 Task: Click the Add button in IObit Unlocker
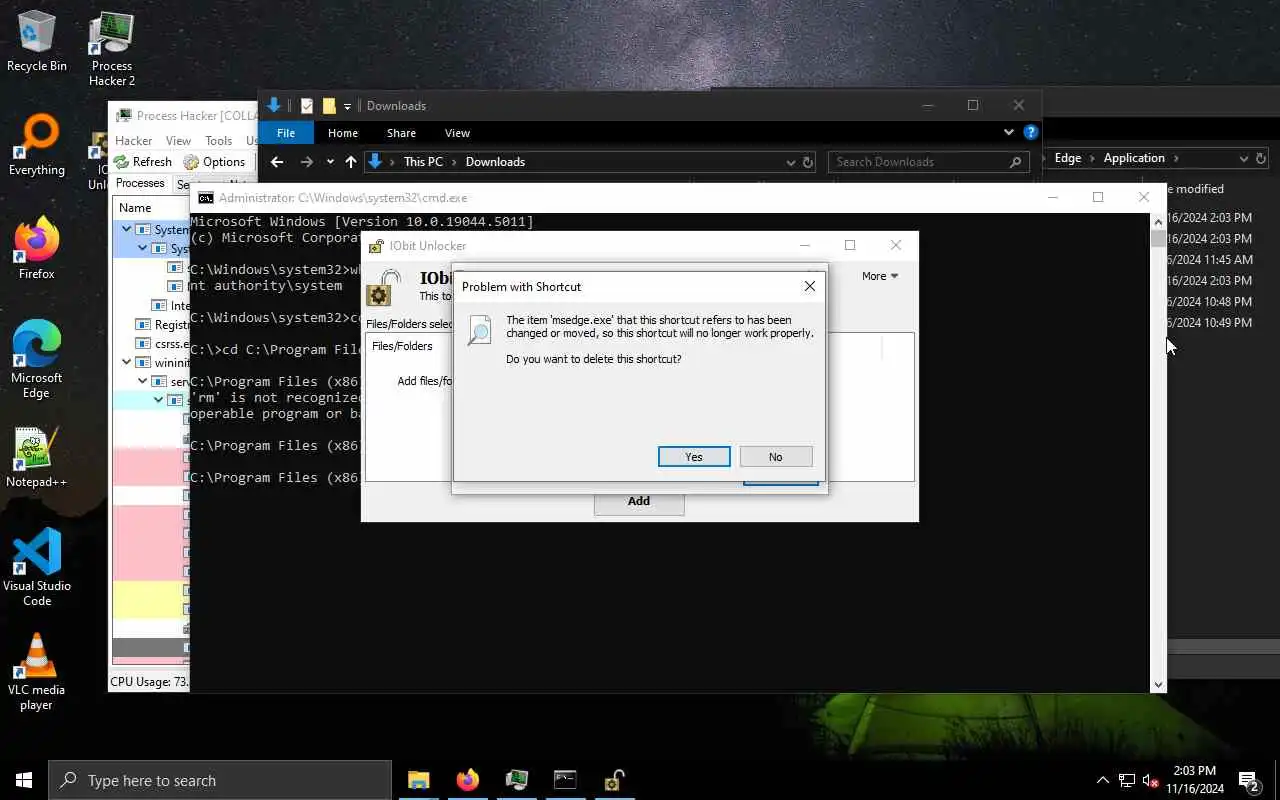click(639, 501)
